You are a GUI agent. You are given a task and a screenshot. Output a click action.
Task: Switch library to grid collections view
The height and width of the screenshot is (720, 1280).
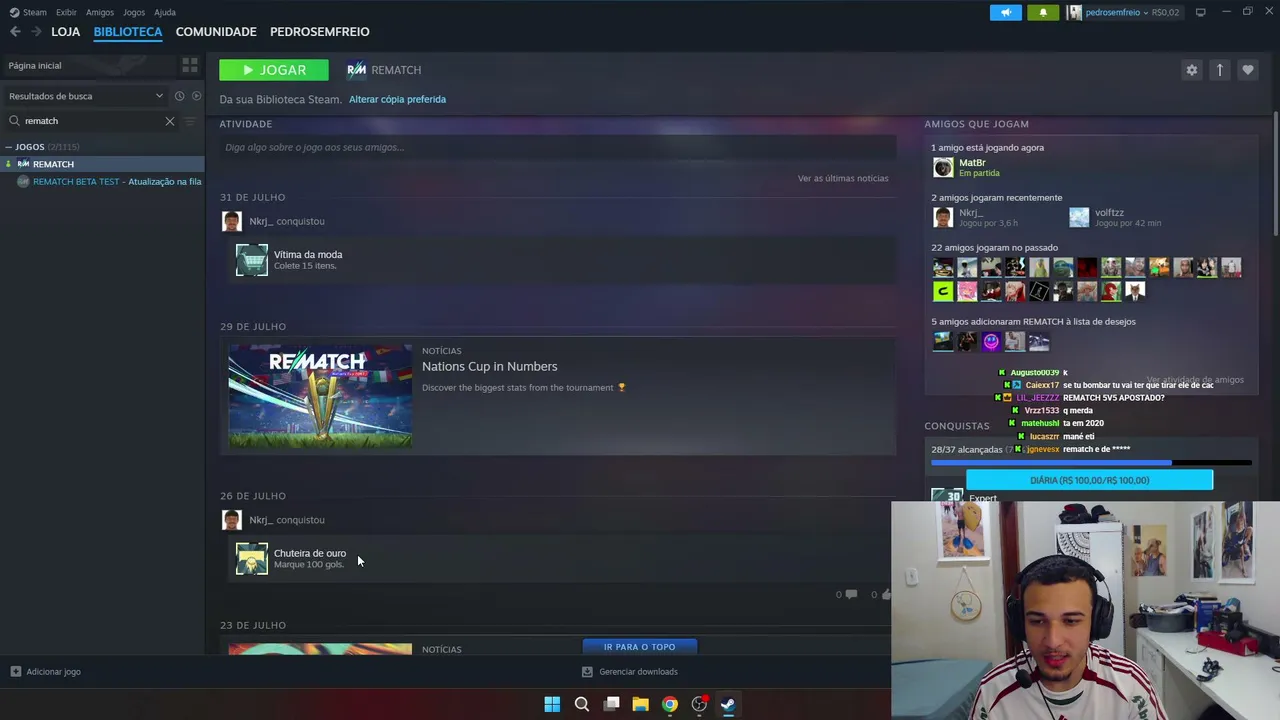(189, 65)
